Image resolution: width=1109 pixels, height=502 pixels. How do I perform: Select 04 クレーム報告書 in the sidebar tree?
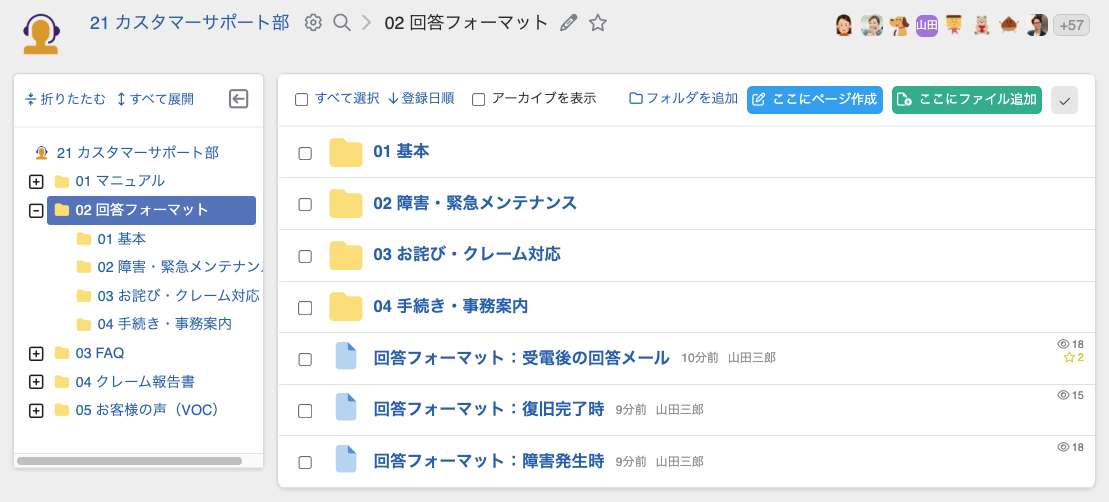134,381
